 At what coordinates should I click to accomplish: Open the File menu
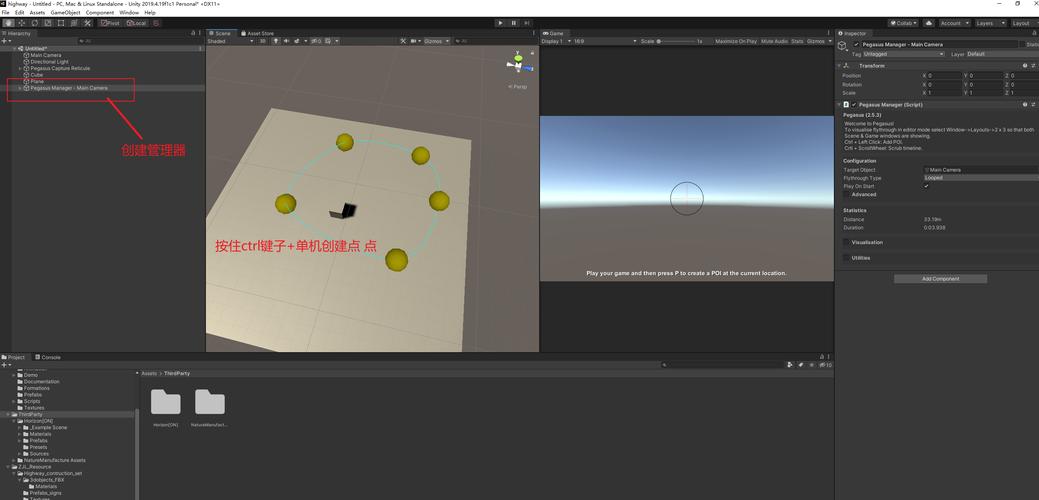(6, 13)
